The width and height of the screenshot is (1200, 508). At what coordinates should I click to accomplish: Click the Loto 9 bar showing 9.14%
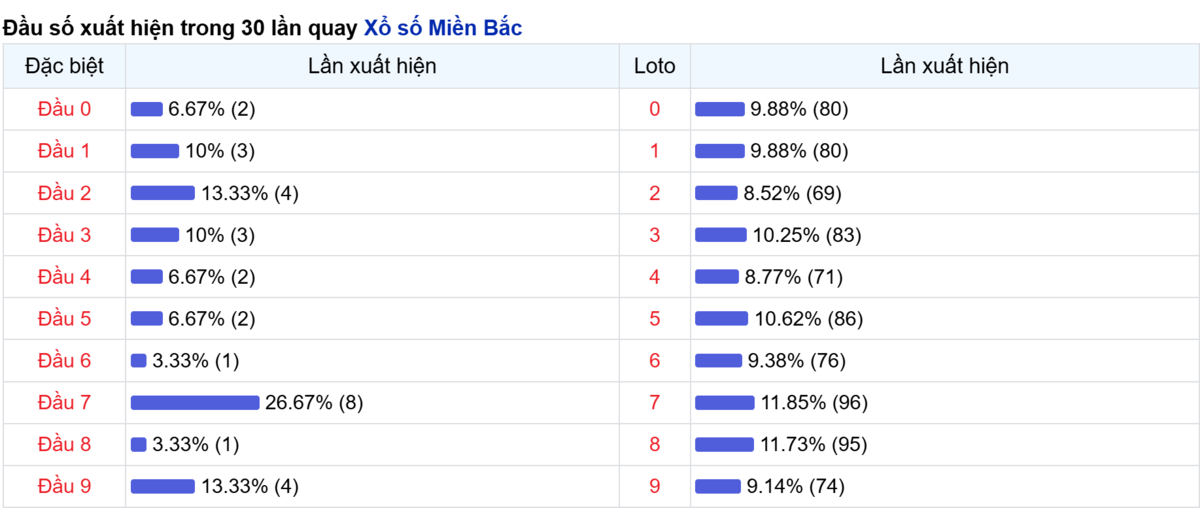718,487
